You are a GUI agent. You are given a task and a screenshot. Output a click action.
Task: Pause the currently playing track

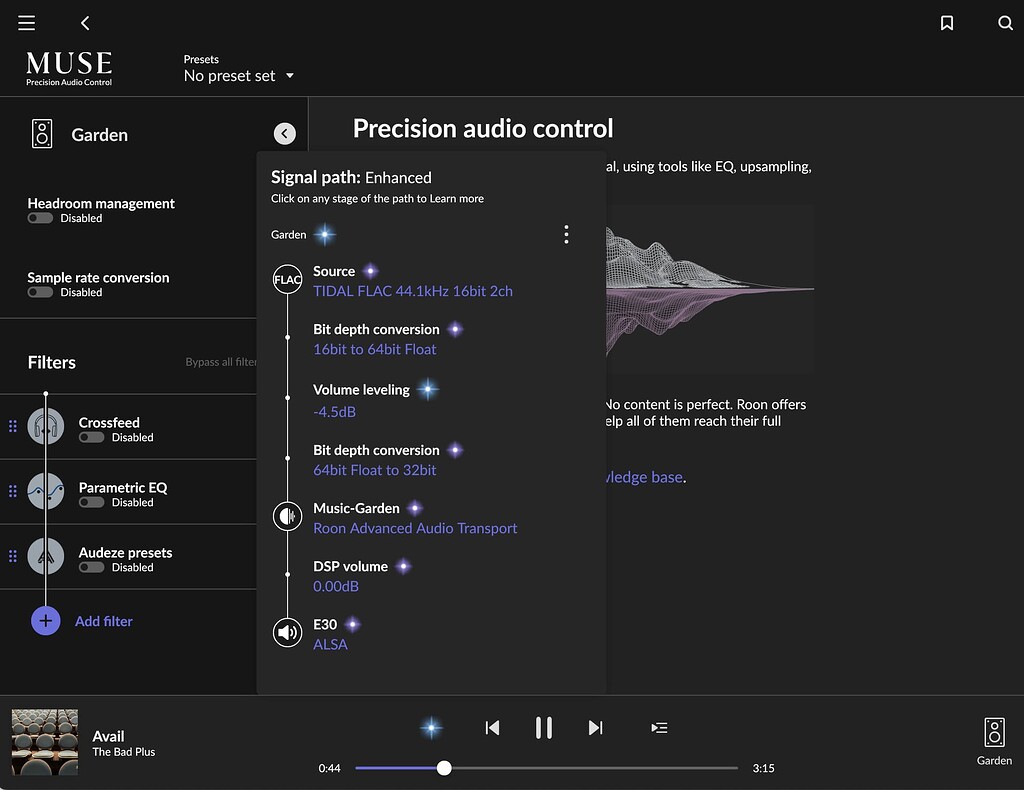(544, 728)
